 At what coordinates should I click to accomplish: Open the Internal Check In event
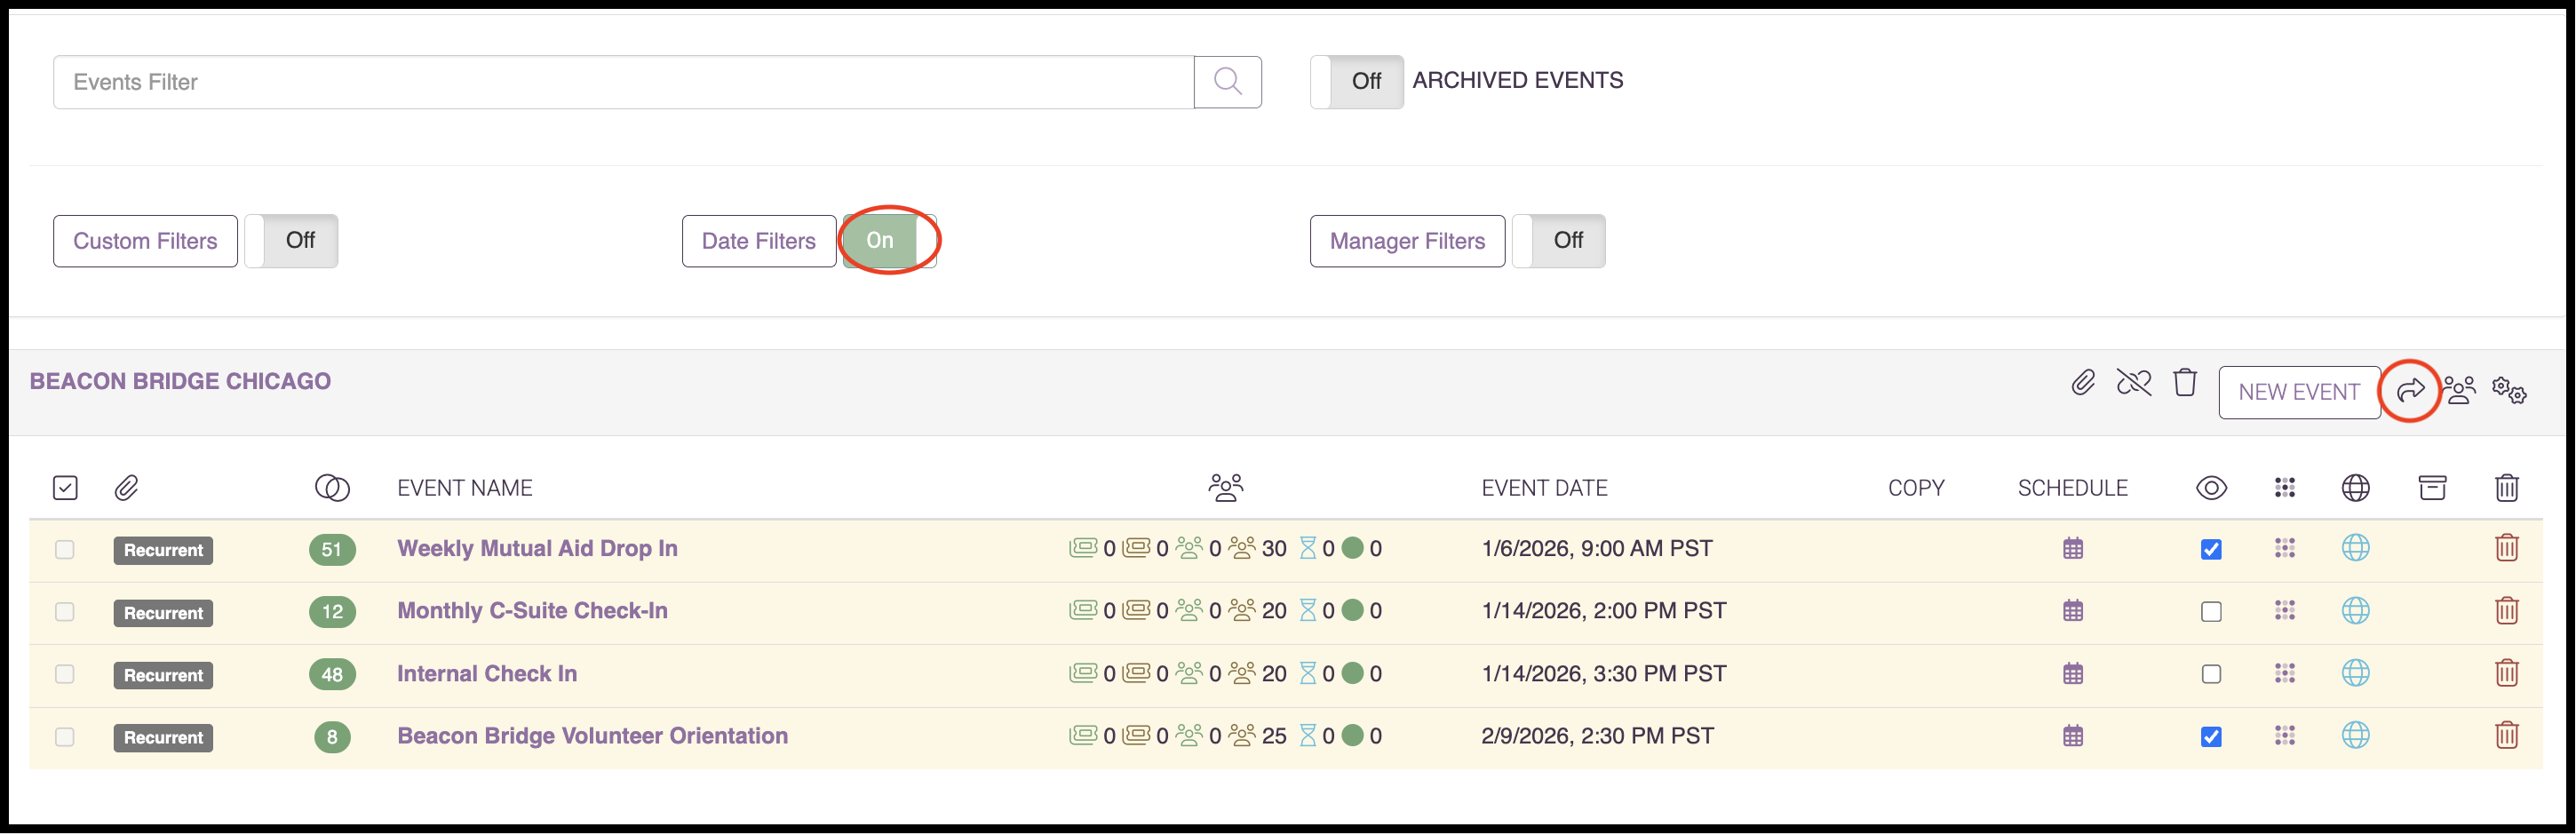point(487,674)
